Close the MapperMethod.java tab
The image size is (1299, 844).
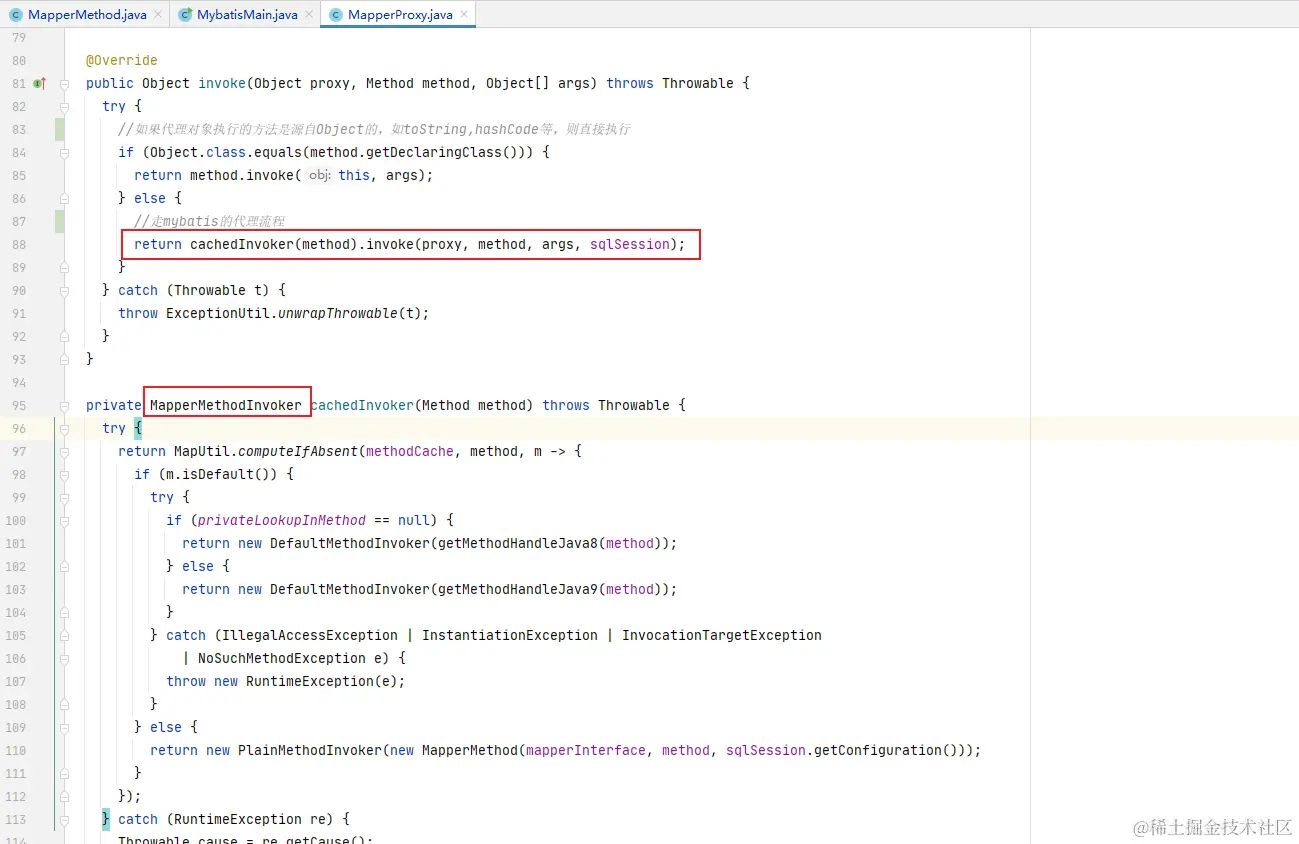tap(157, 15)
